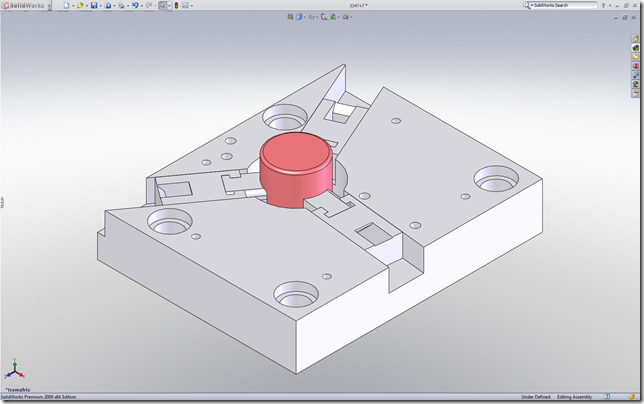Click the greyed Redo icon
644x404 pixels.
pos(149,5)
